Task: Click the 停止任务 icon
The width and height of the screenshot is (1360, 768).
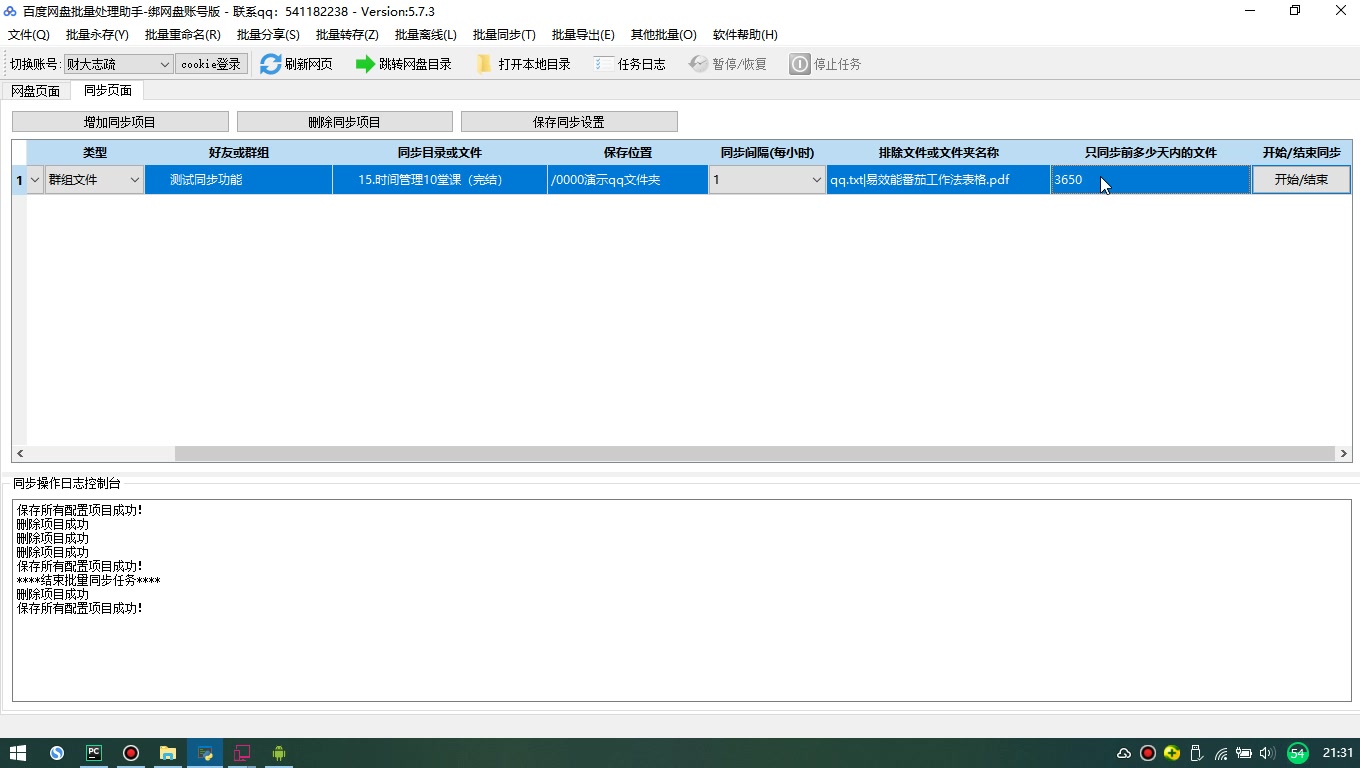Action: (800, 64)
